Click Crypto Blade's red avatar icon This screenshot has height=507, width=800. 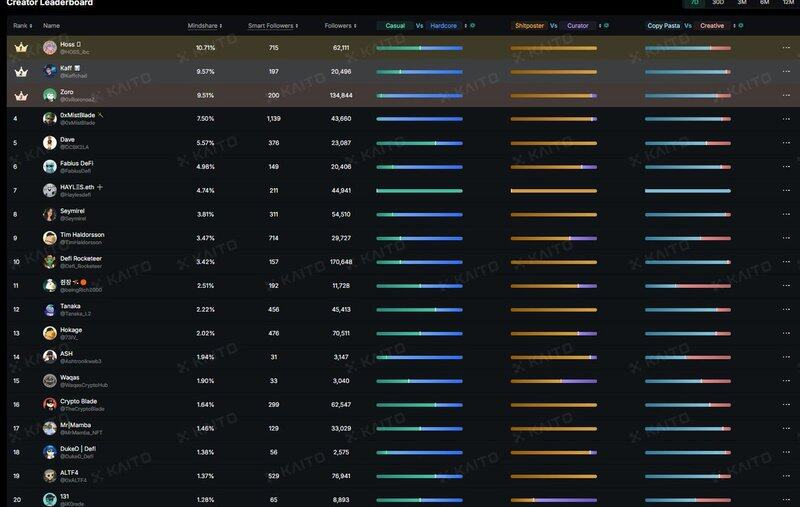tap(50, 404)
